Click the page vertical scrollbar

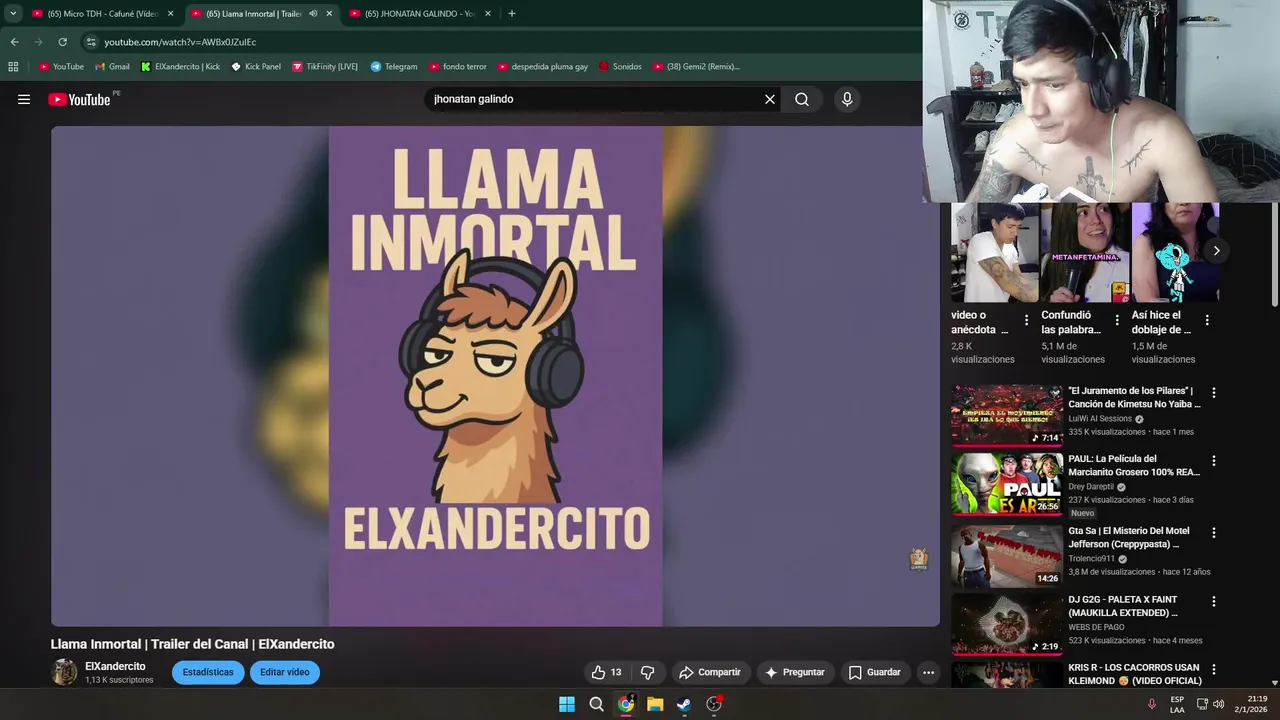1274,256
